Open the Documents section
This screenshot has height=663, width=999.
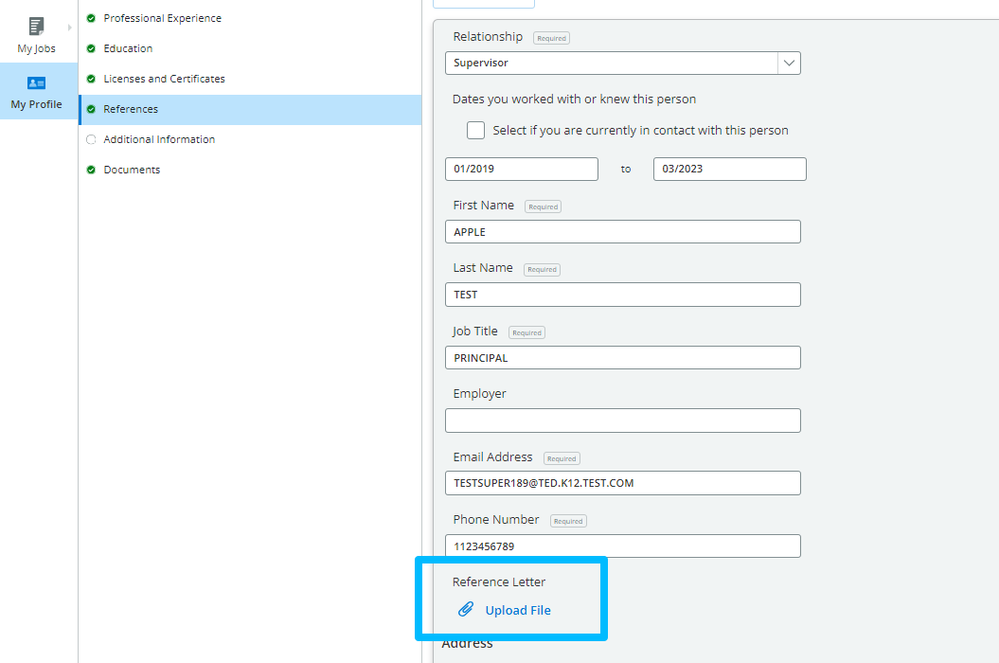point(131,169)
